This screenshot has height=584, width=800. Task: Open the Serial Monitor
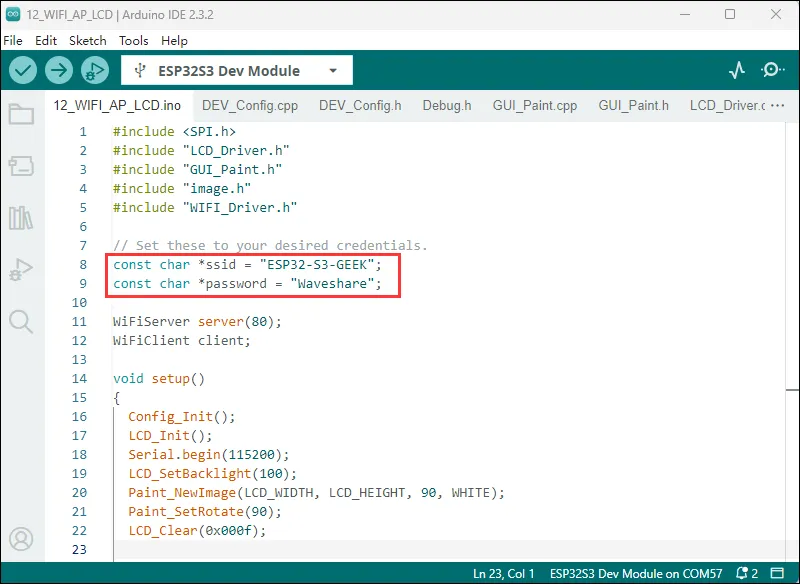(773, 70)
